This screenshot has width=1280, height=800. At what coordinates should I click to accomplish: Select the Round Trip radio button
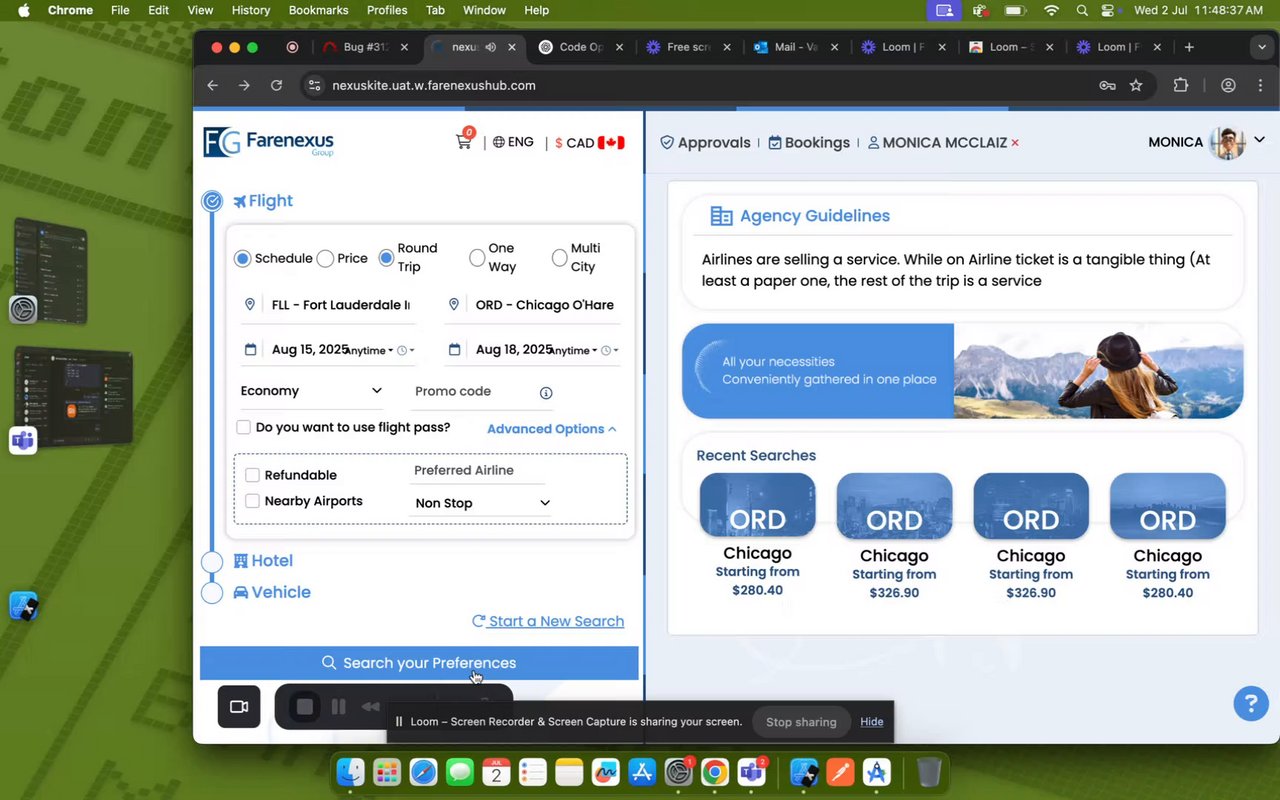[386, 258]
